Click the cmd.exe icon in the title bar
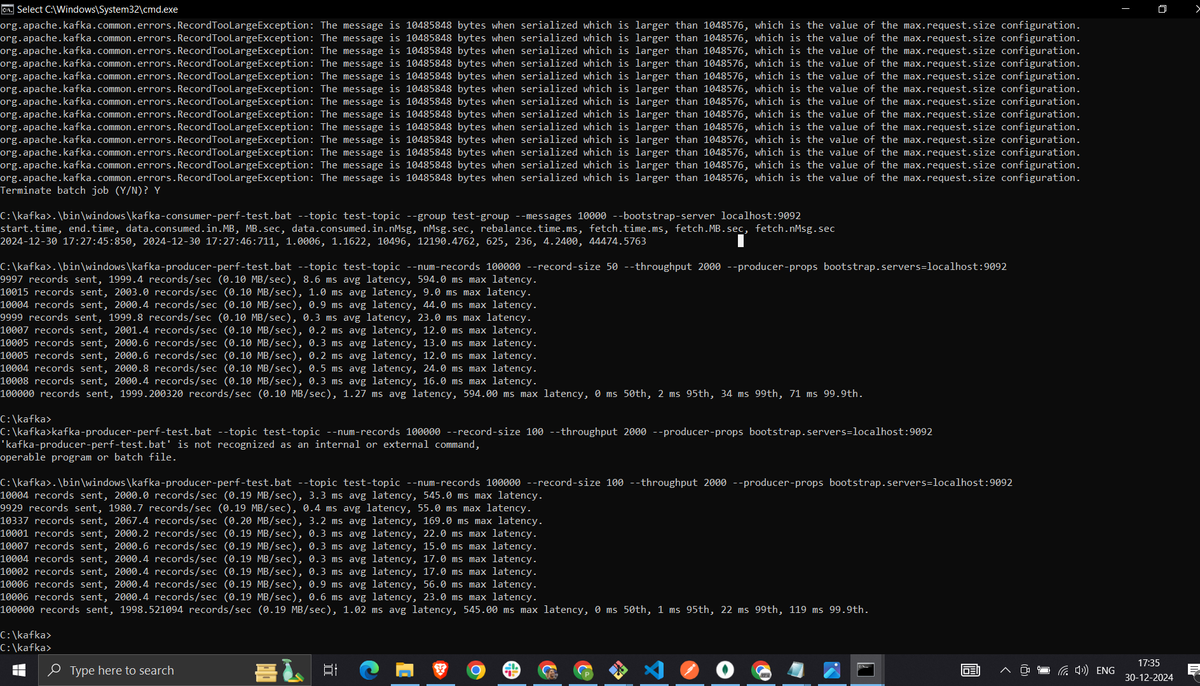This screenshot has width=1200, height=686. click(x=8, y=8)
